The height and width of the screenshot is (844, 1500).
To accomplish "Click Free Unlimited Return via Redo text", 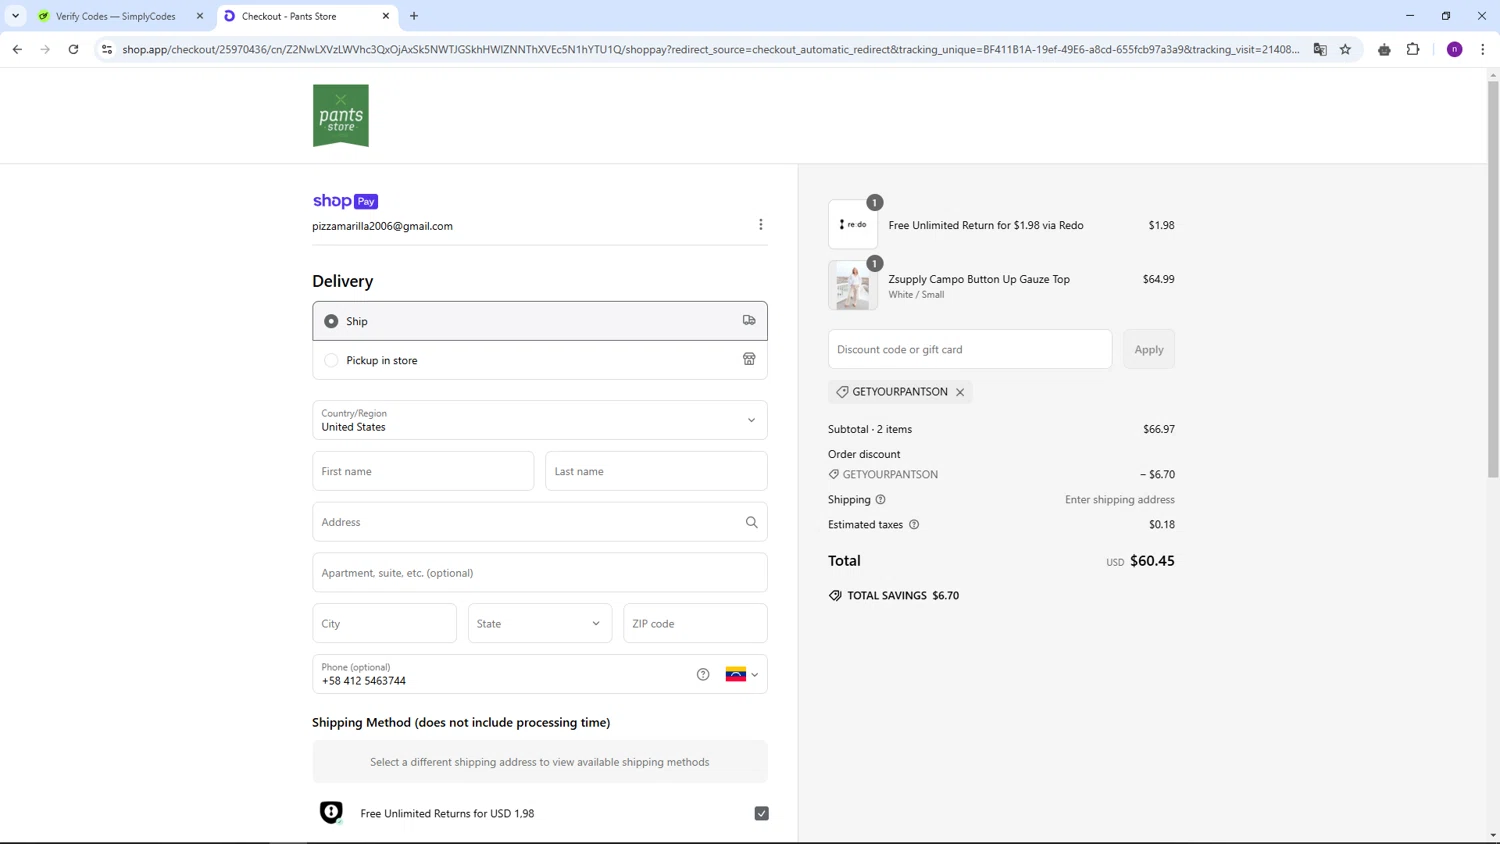I will [986, 225].
